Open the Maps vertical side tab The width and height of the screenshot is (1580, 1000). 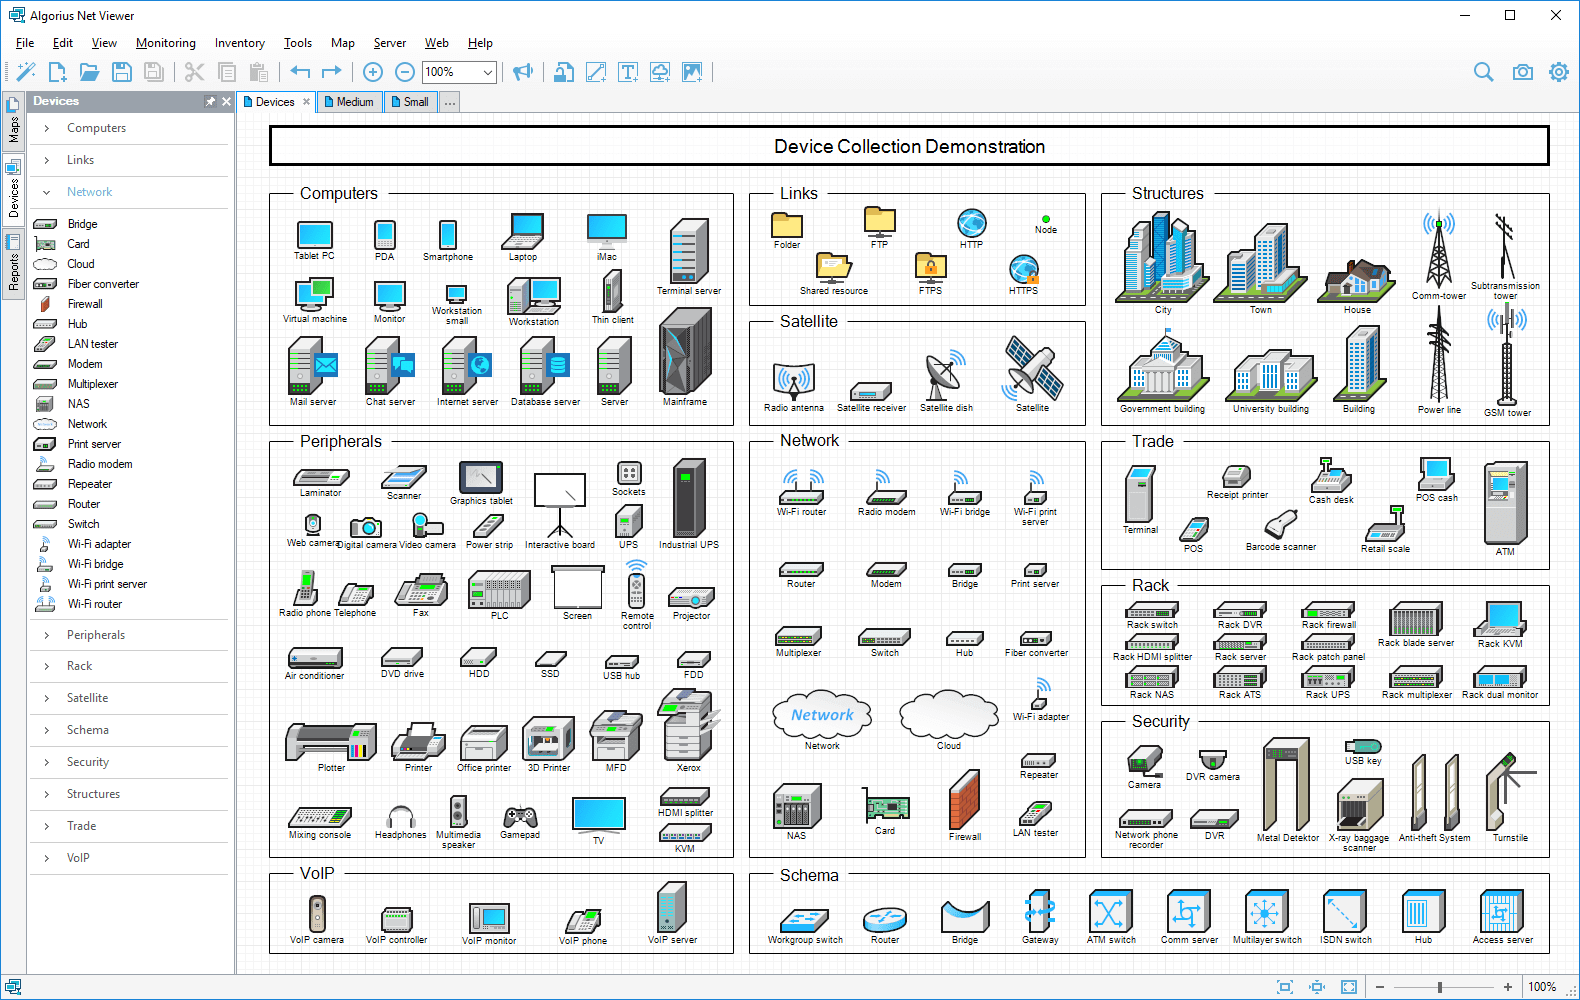point(13,121)
